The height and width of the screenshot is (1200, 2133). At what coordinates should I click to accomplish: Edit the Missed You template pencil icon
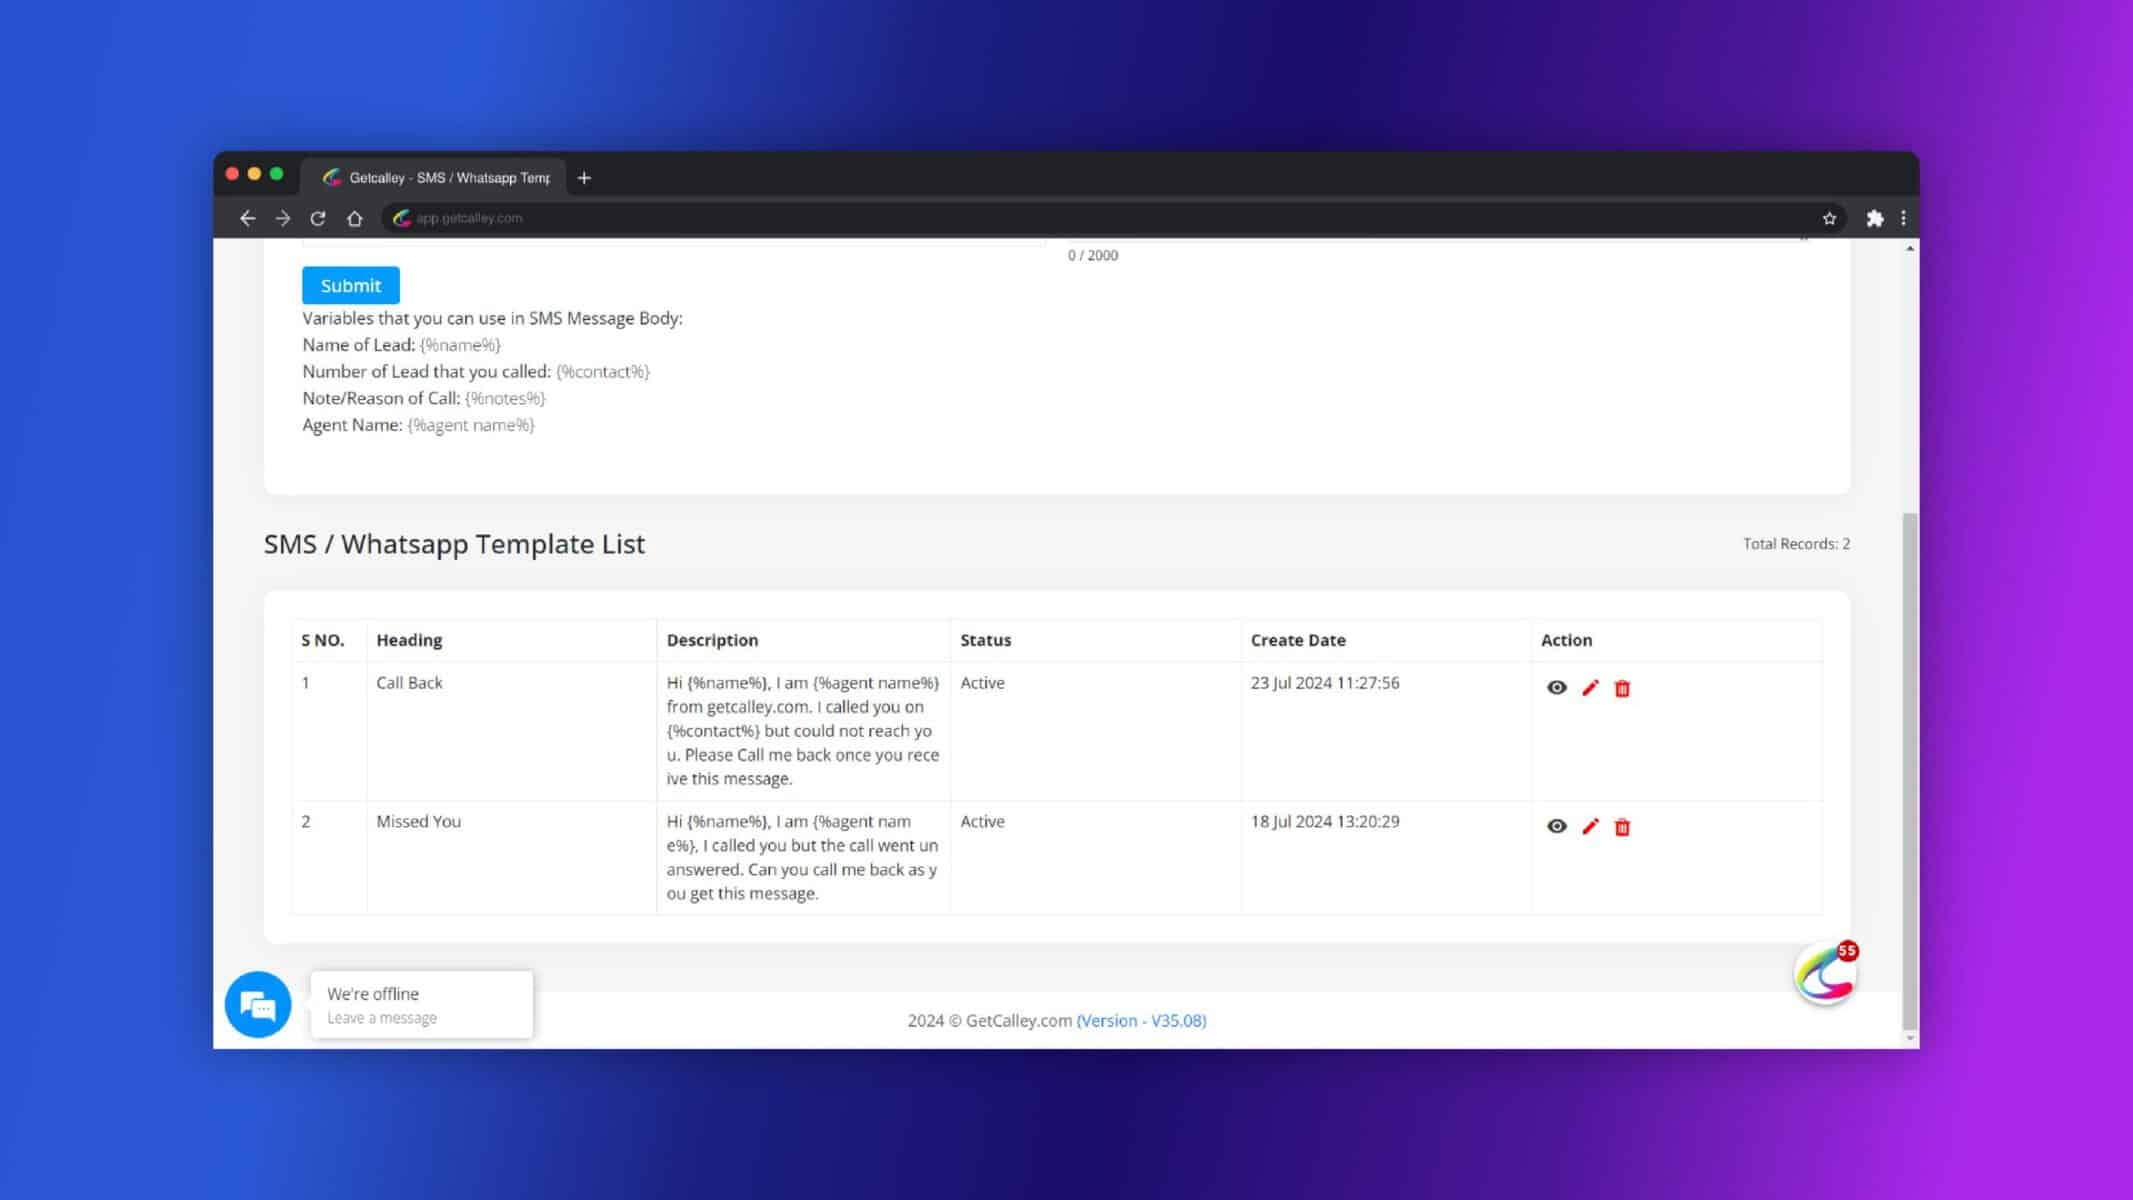(1590, 826)
